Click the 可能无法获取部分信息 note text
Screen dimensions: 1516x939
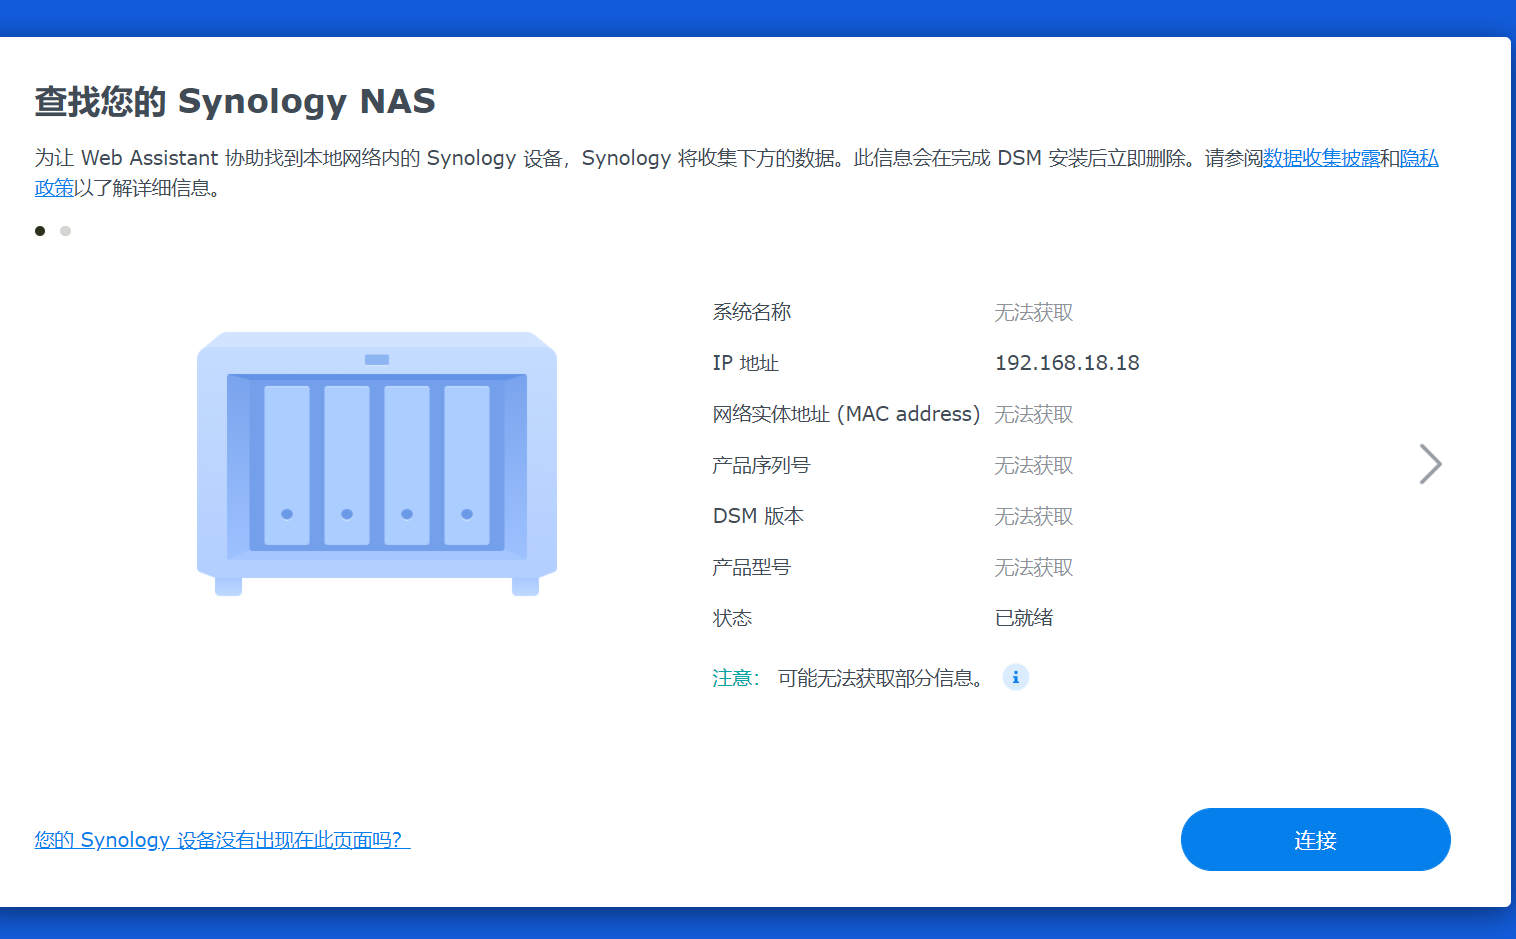pos(880,678)
